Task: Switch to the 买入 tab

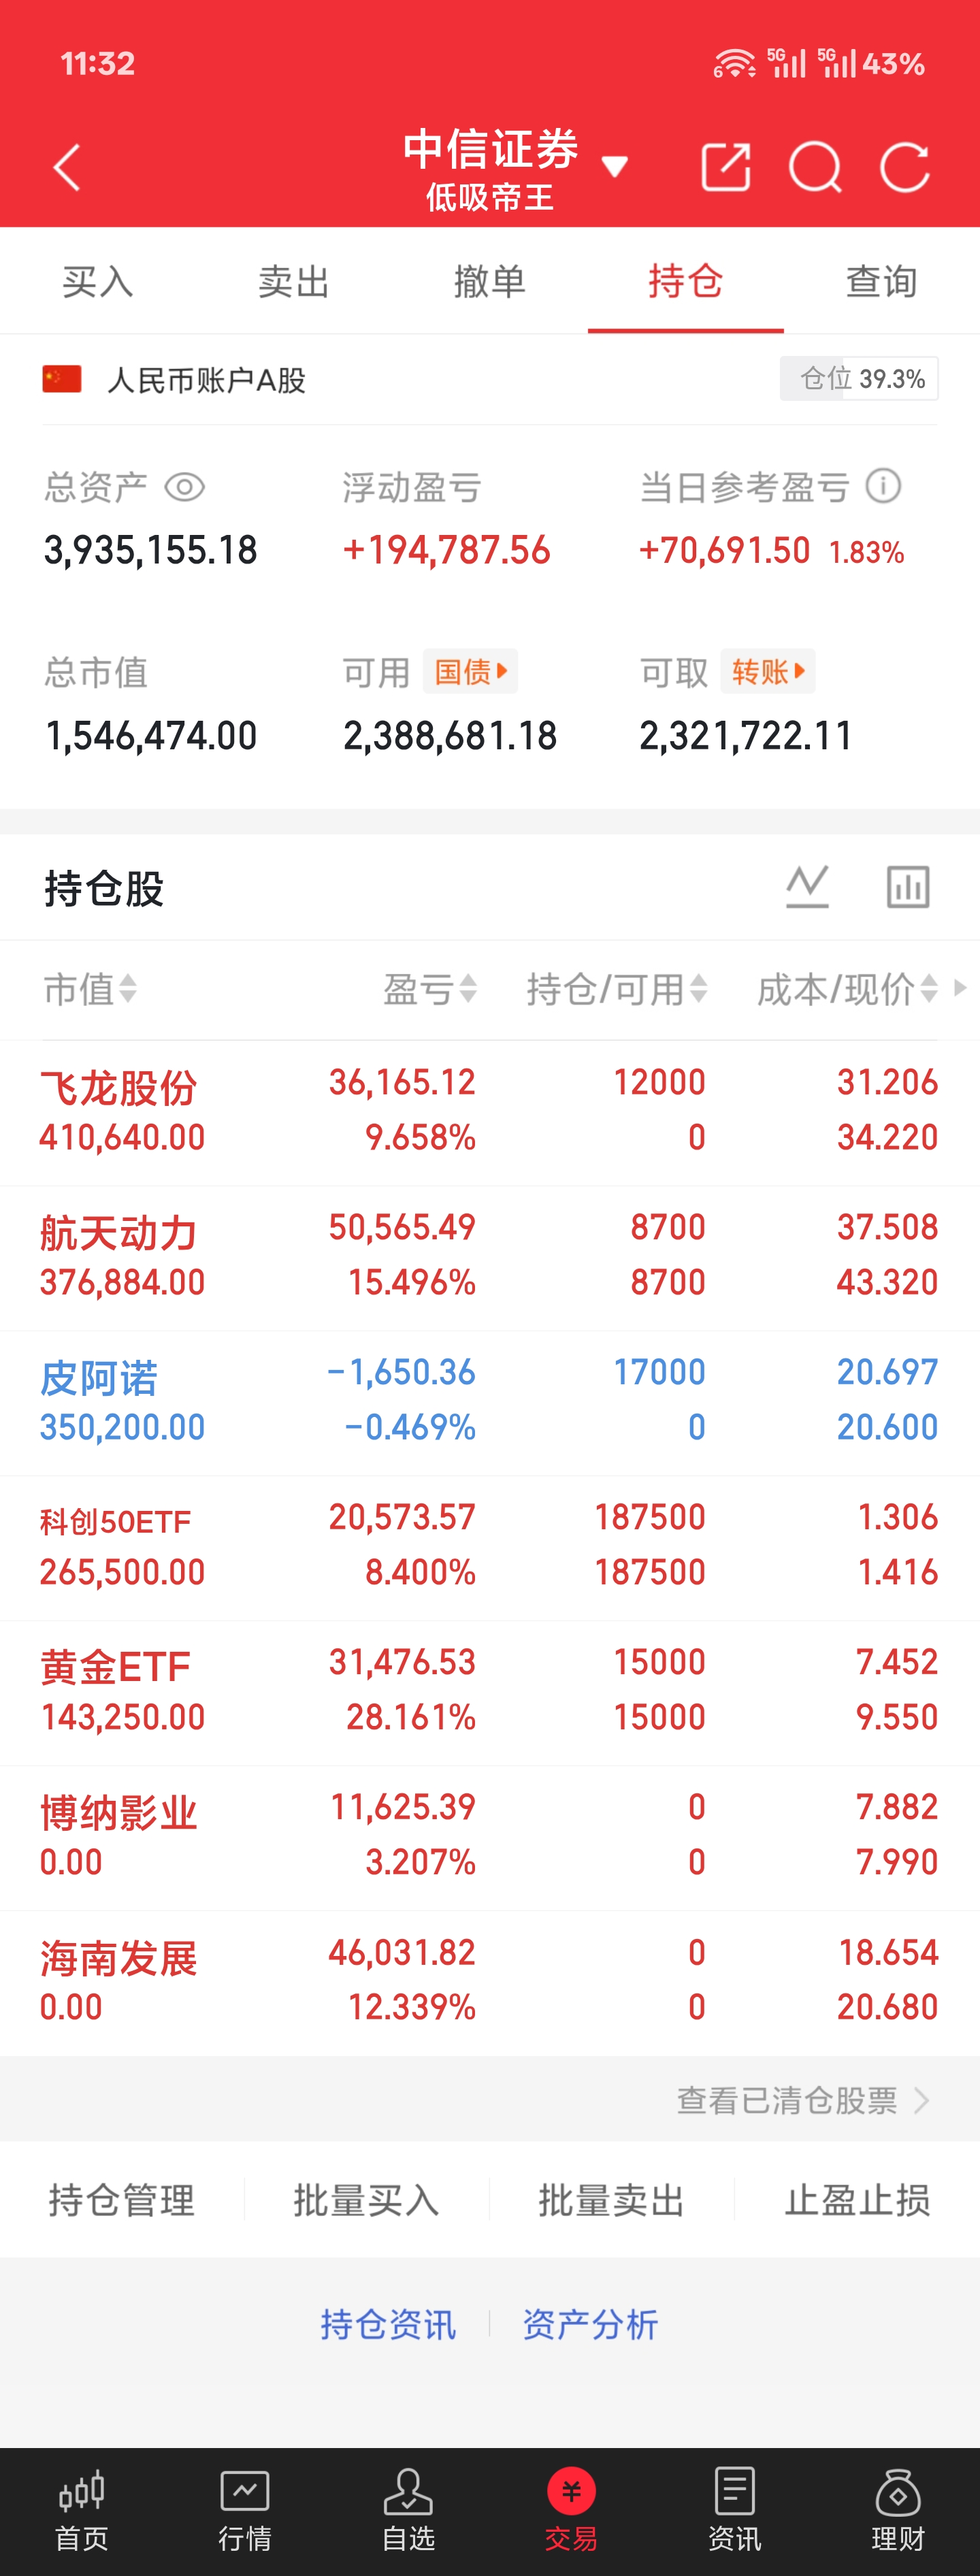Action: click(x=98, y=282)
